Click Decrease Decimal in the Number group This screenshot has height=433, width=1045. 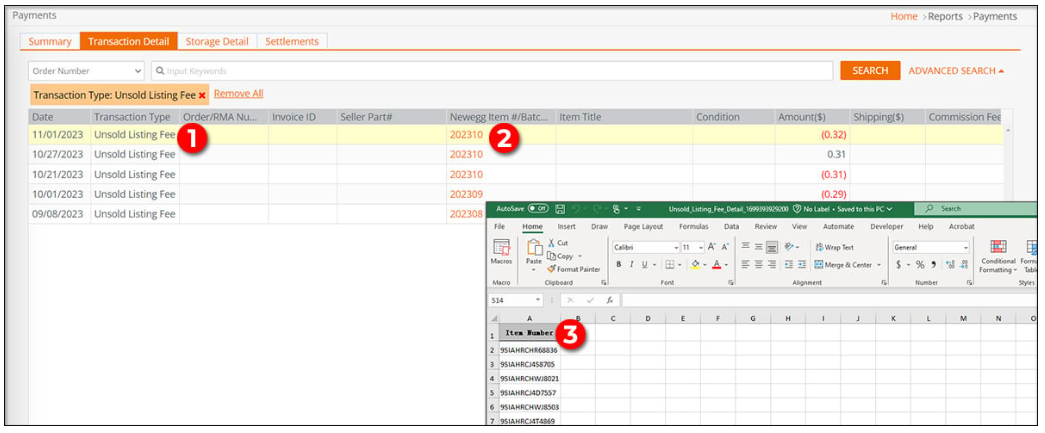coord(964,264)
